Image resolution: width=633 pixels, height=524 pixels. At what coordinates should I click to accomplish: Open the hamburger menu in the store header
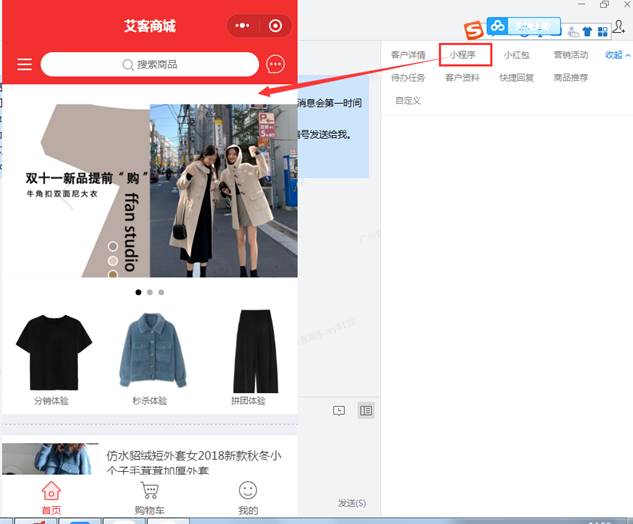coord(25,65)
